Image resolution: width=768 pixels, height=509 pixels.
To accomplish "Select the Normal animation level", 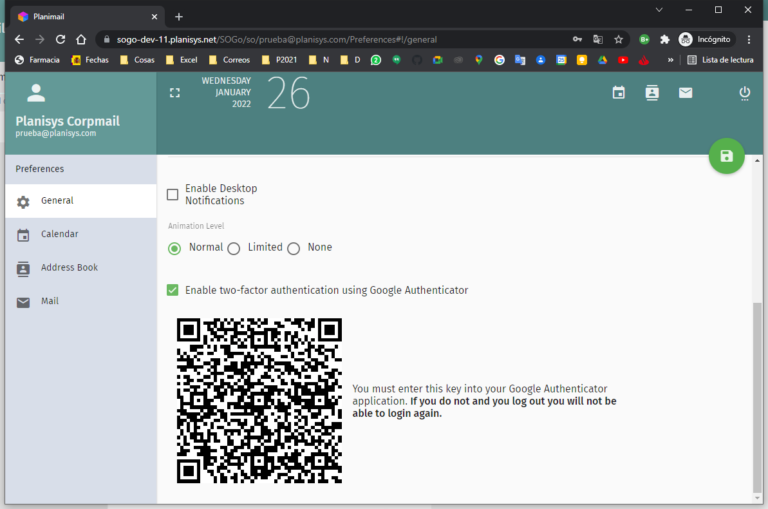I will [174, 248].
